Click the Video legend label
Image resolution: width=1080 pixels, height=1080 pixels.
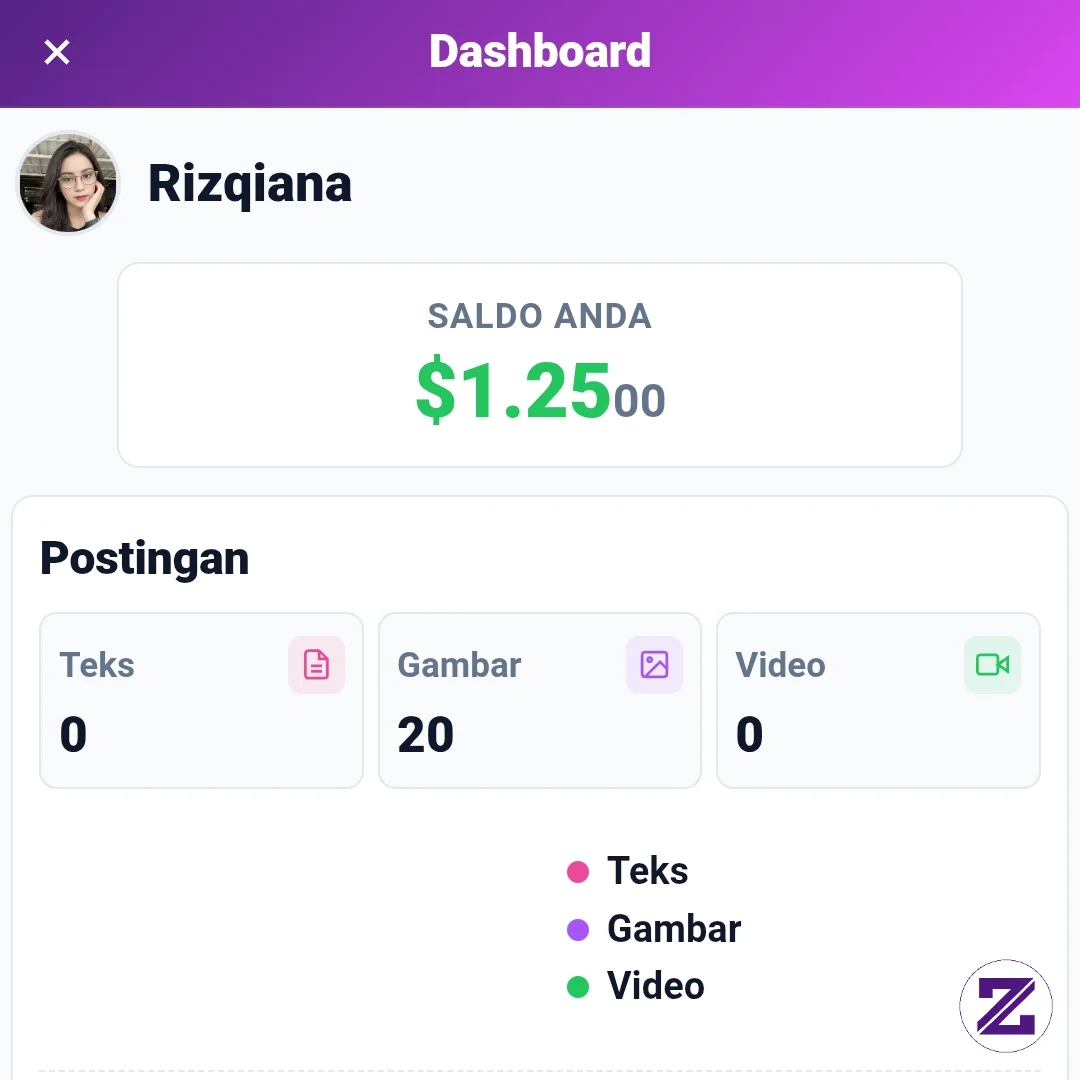tap(656, 986)
